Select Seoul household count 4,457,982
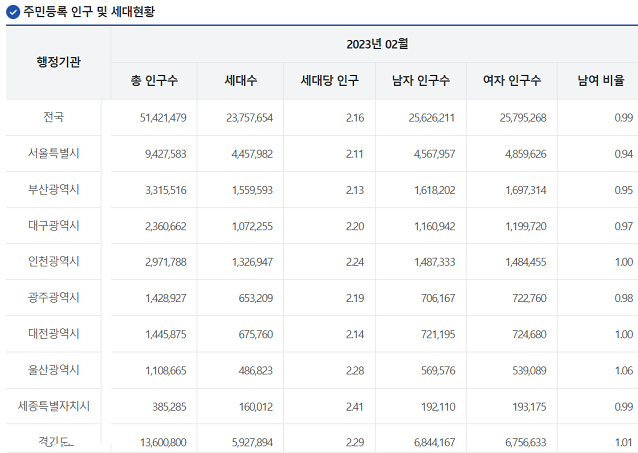The image size is (638, 453). [x=252, y=154]
